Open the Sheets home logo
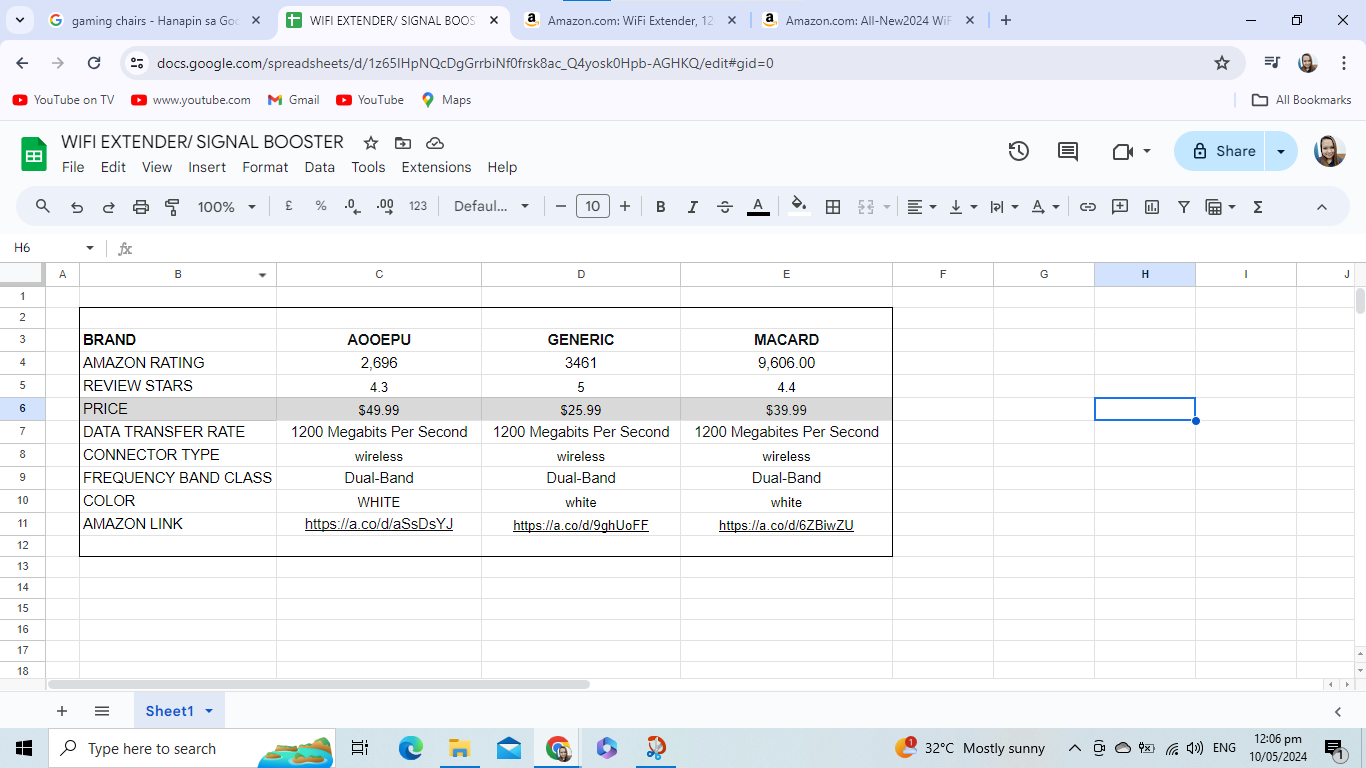 pyautogui.click(x=35, y=154)
